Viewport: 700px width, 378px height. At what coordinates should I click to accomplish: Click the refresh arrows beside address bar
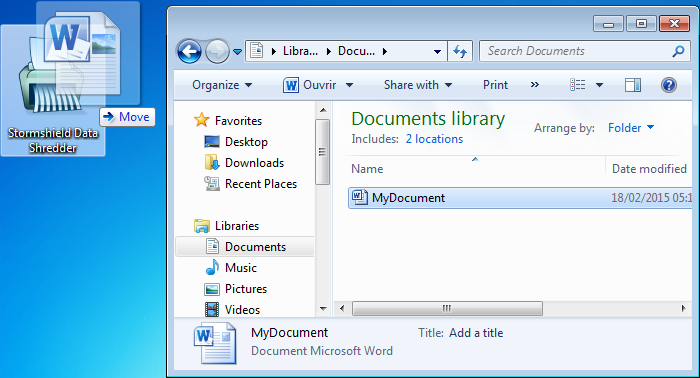[460, 51]
